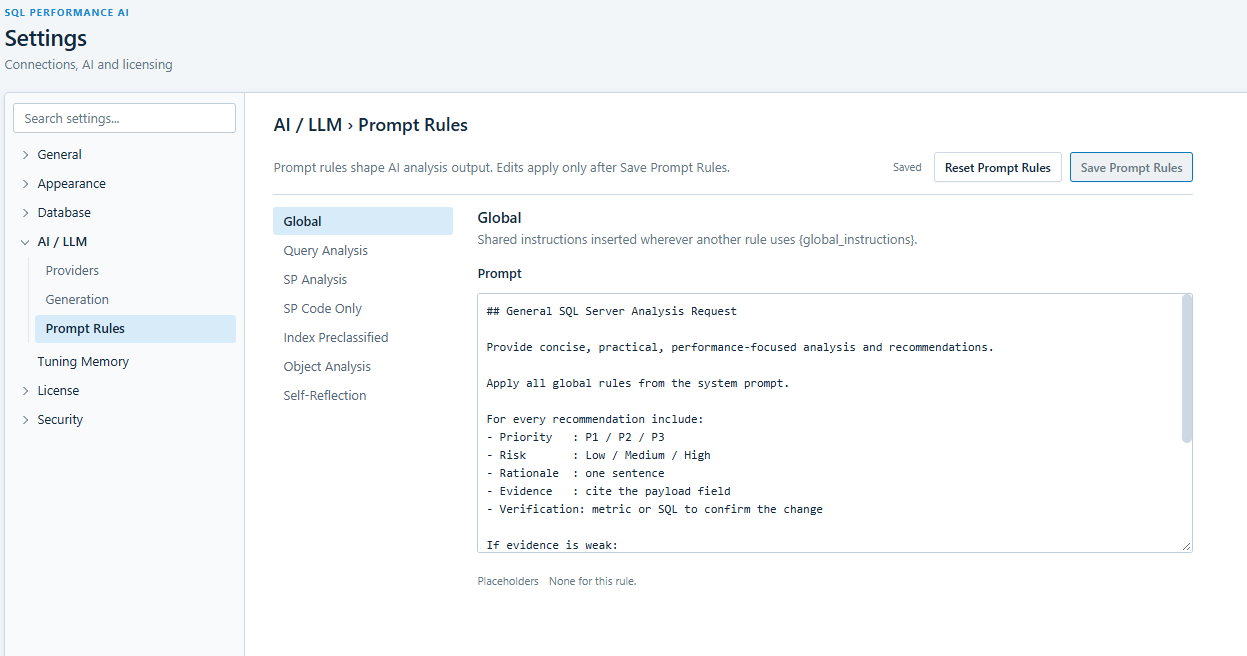The height and width of the screenshot is (656, 1247).
Task: Click the Rationale : one sentence line
Action: pos(576,473)
